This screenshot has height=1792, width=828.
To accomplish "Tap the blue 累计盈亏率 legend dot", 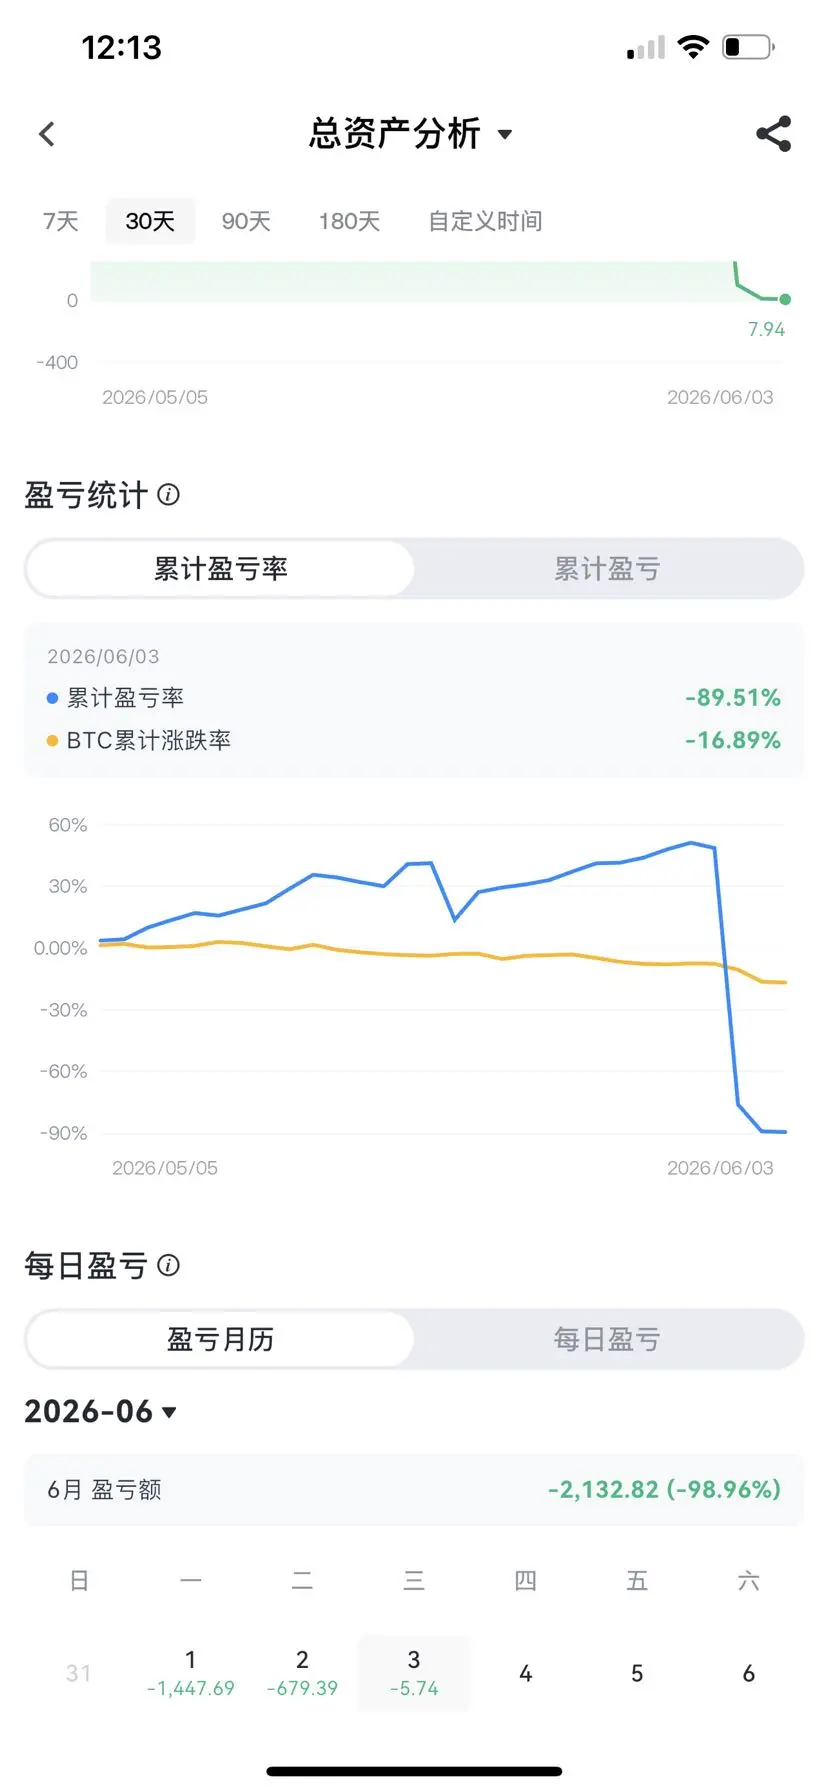I will (53, 698).
